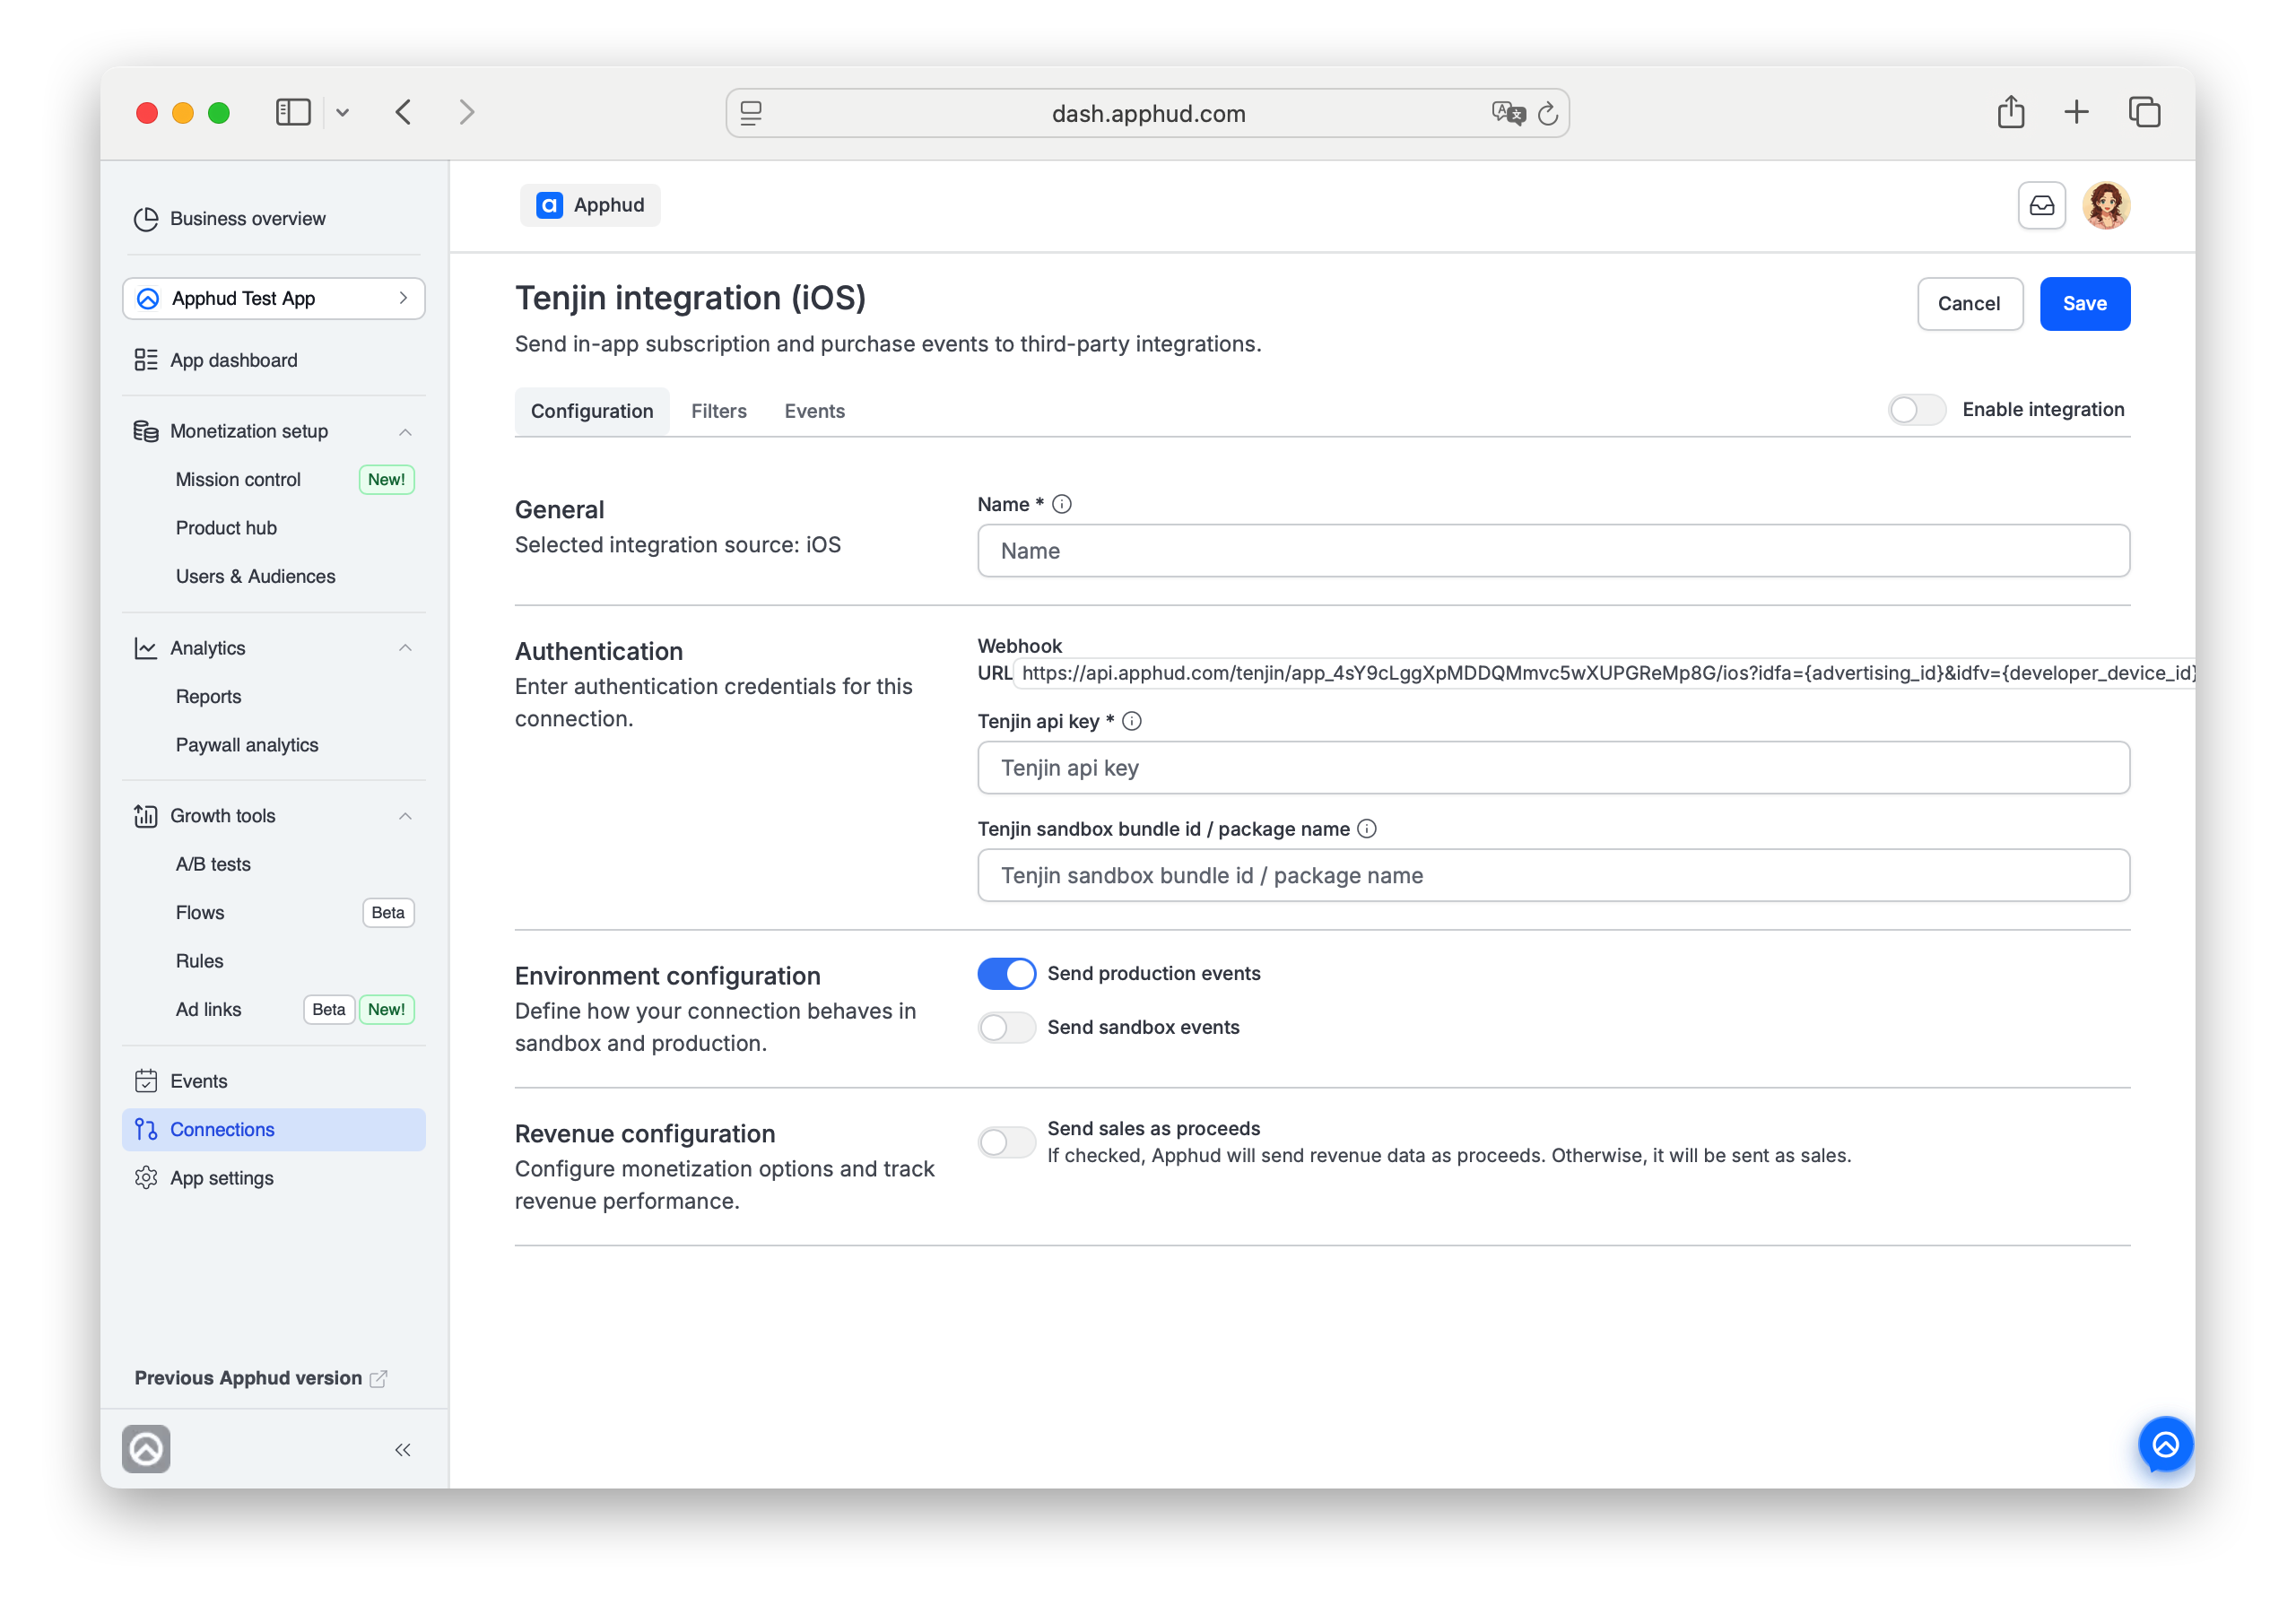Open the user avatar profile
Image resolution: width=2296 pixels, height=1623 pixels.
click(2106, 206)
